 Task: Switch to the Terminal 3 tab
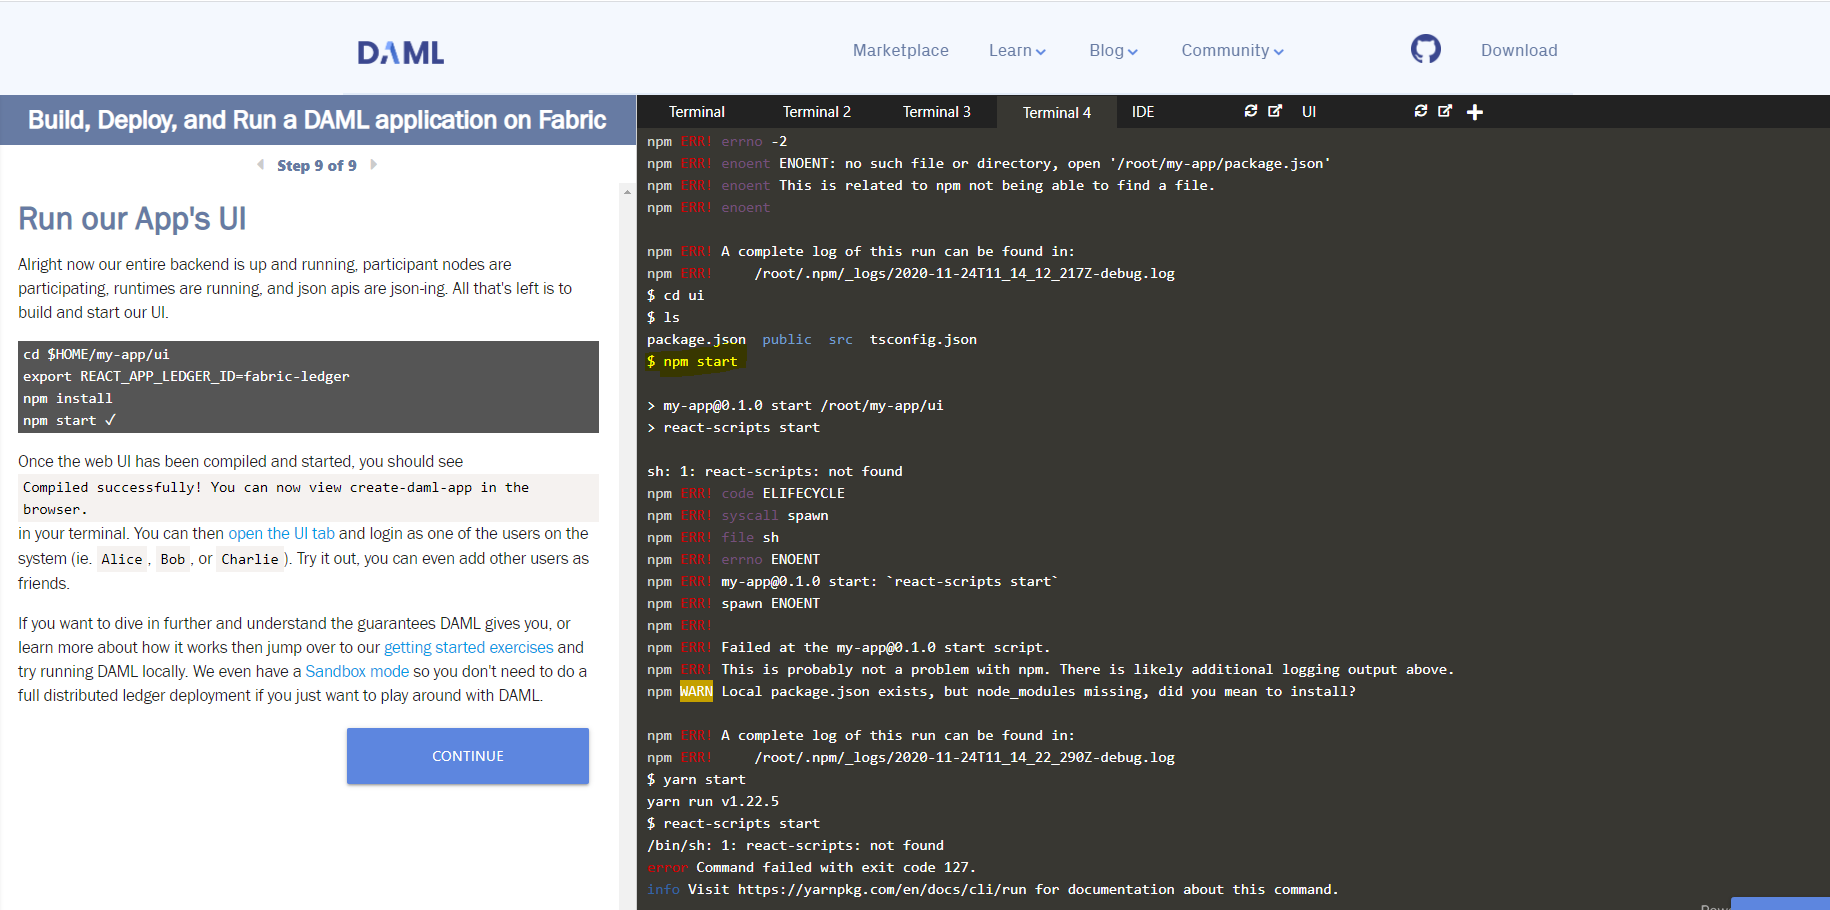pyautogui.click(x=936, y=112)
